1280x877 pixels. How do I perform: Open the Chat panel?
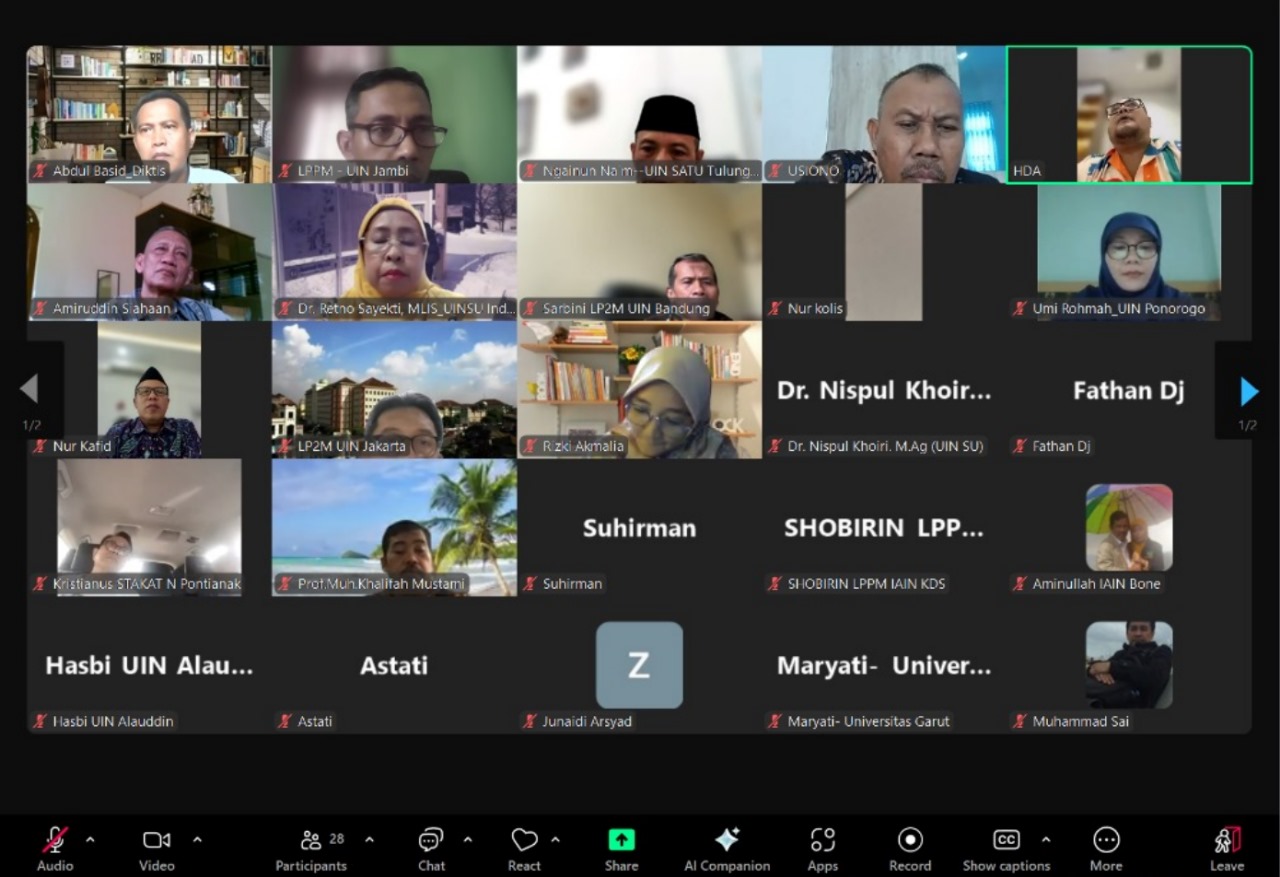tap(431, 849)
